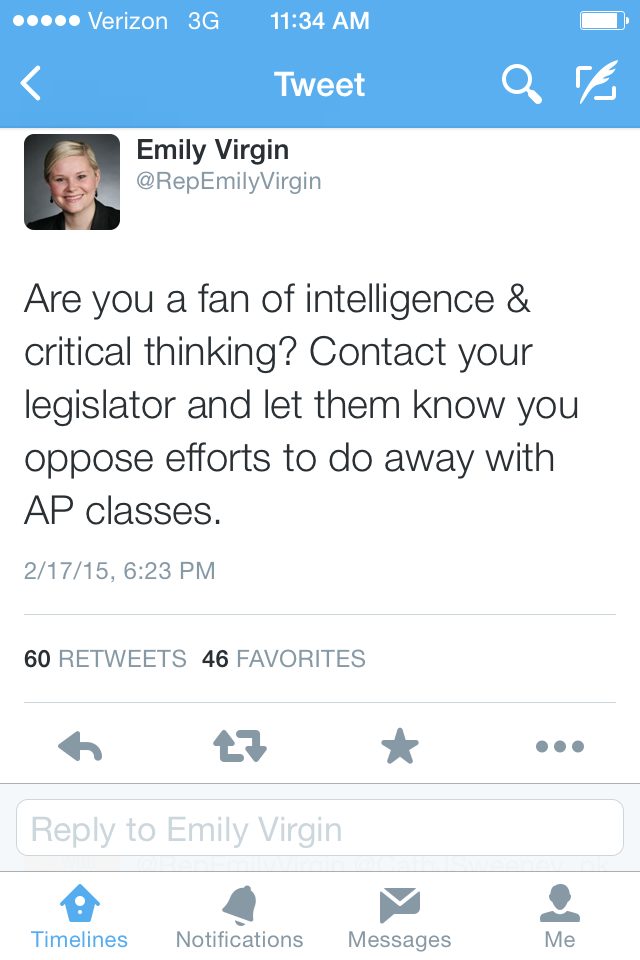Open the Me profile tab
The height and width of the screenshot is (960, 640).
(560, 916)
